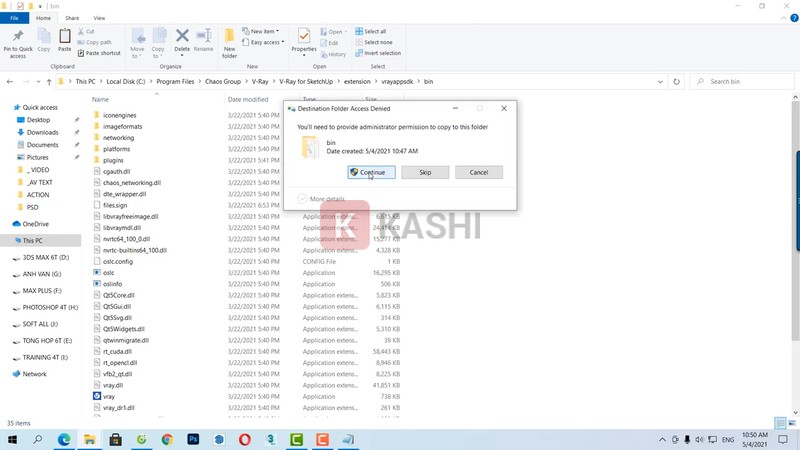Open the Easy access dropdown
The width and height of the screenshot is (800, 450).
click(x=266, y=42)
